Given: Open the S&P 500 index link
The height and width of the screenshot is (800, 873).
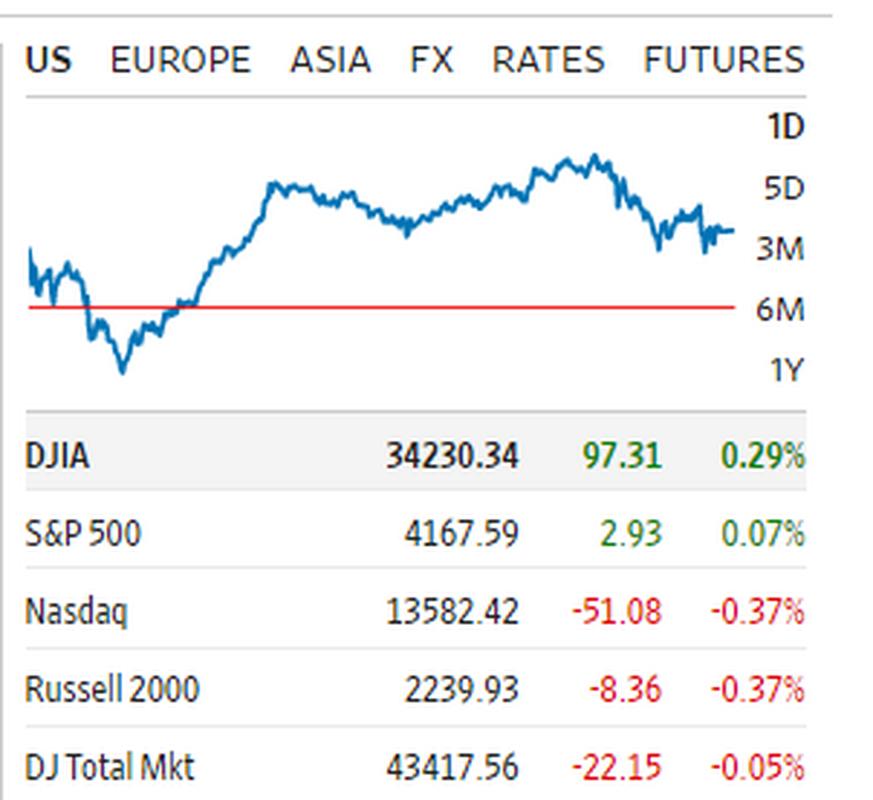Looking at the screenshot, I should (83, 533).
